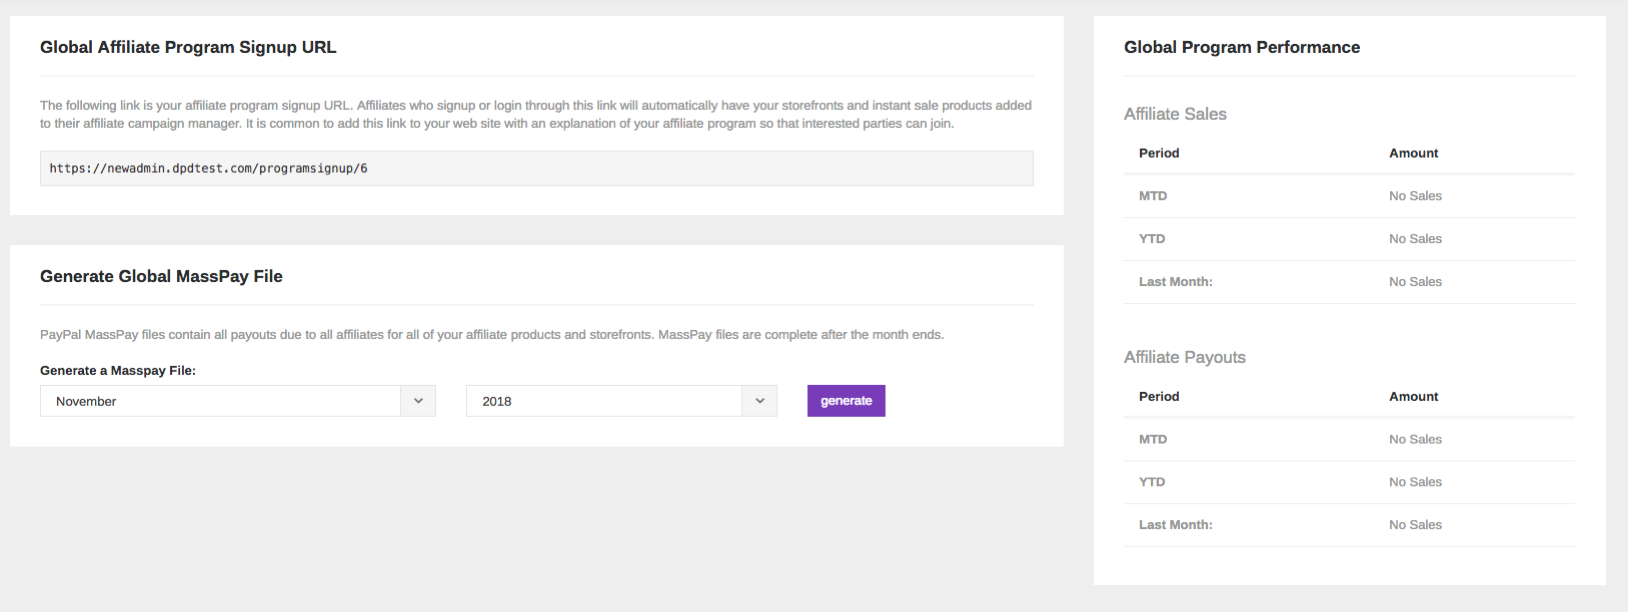Click Last Month row in Affiliate Sales
The height and width of the screenshot is (612, 1628).
1349,282
